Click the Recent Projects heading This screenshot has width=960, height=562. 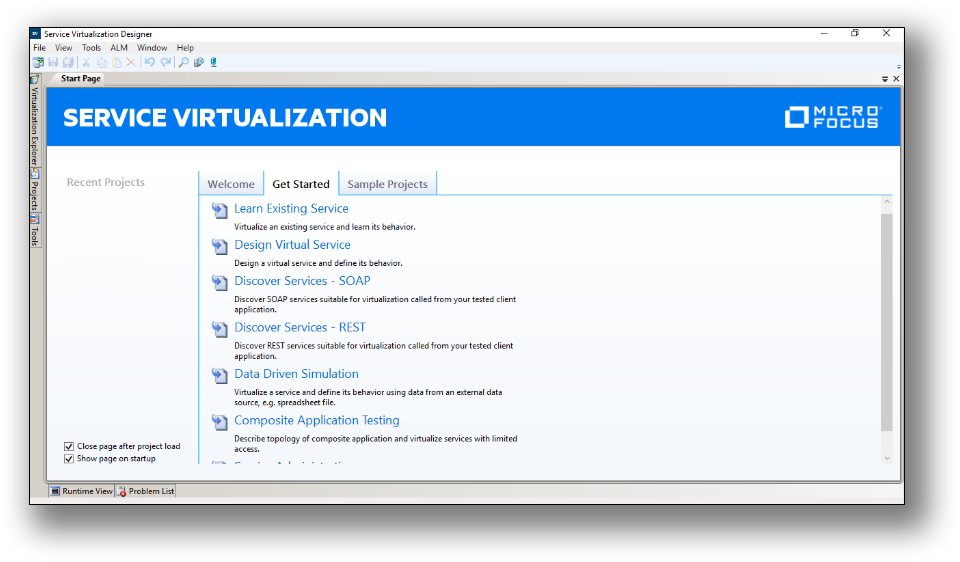tap(105, 182)
